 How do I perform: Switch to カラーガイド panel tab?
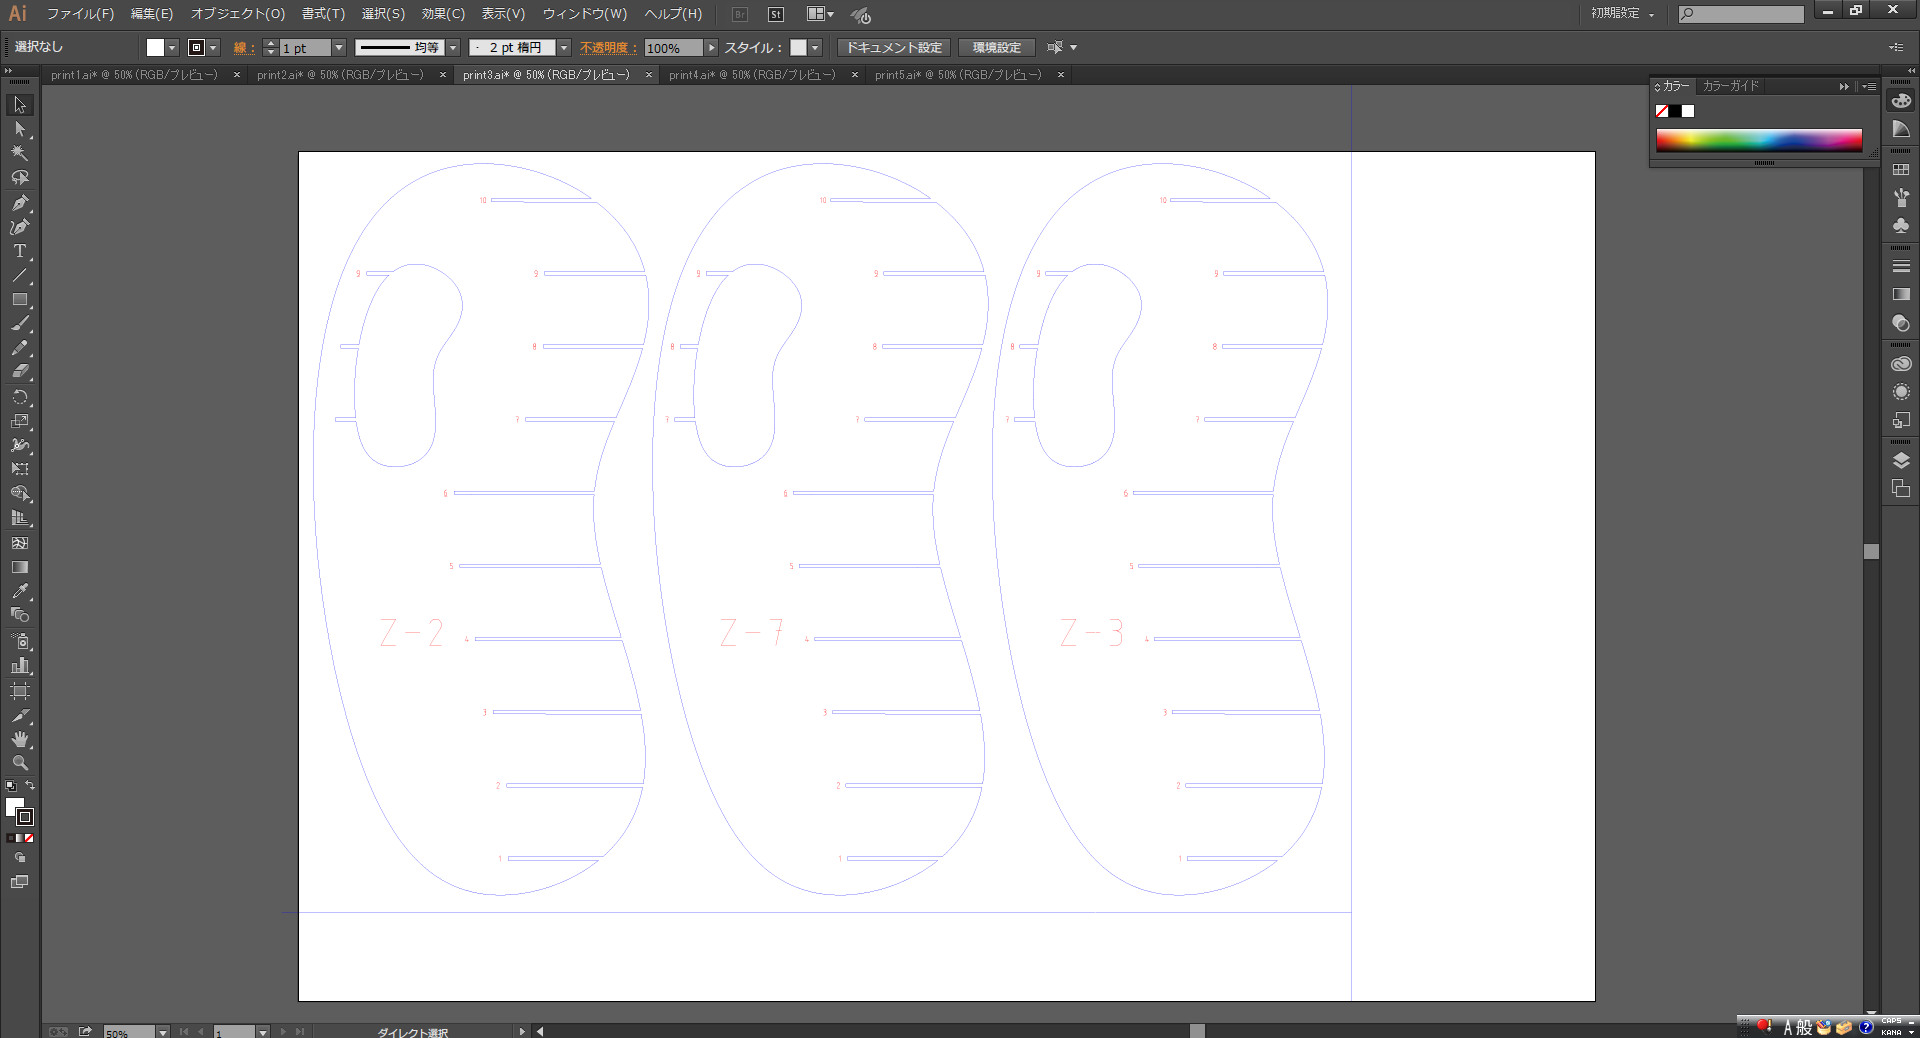click(x=1730, y=86)
